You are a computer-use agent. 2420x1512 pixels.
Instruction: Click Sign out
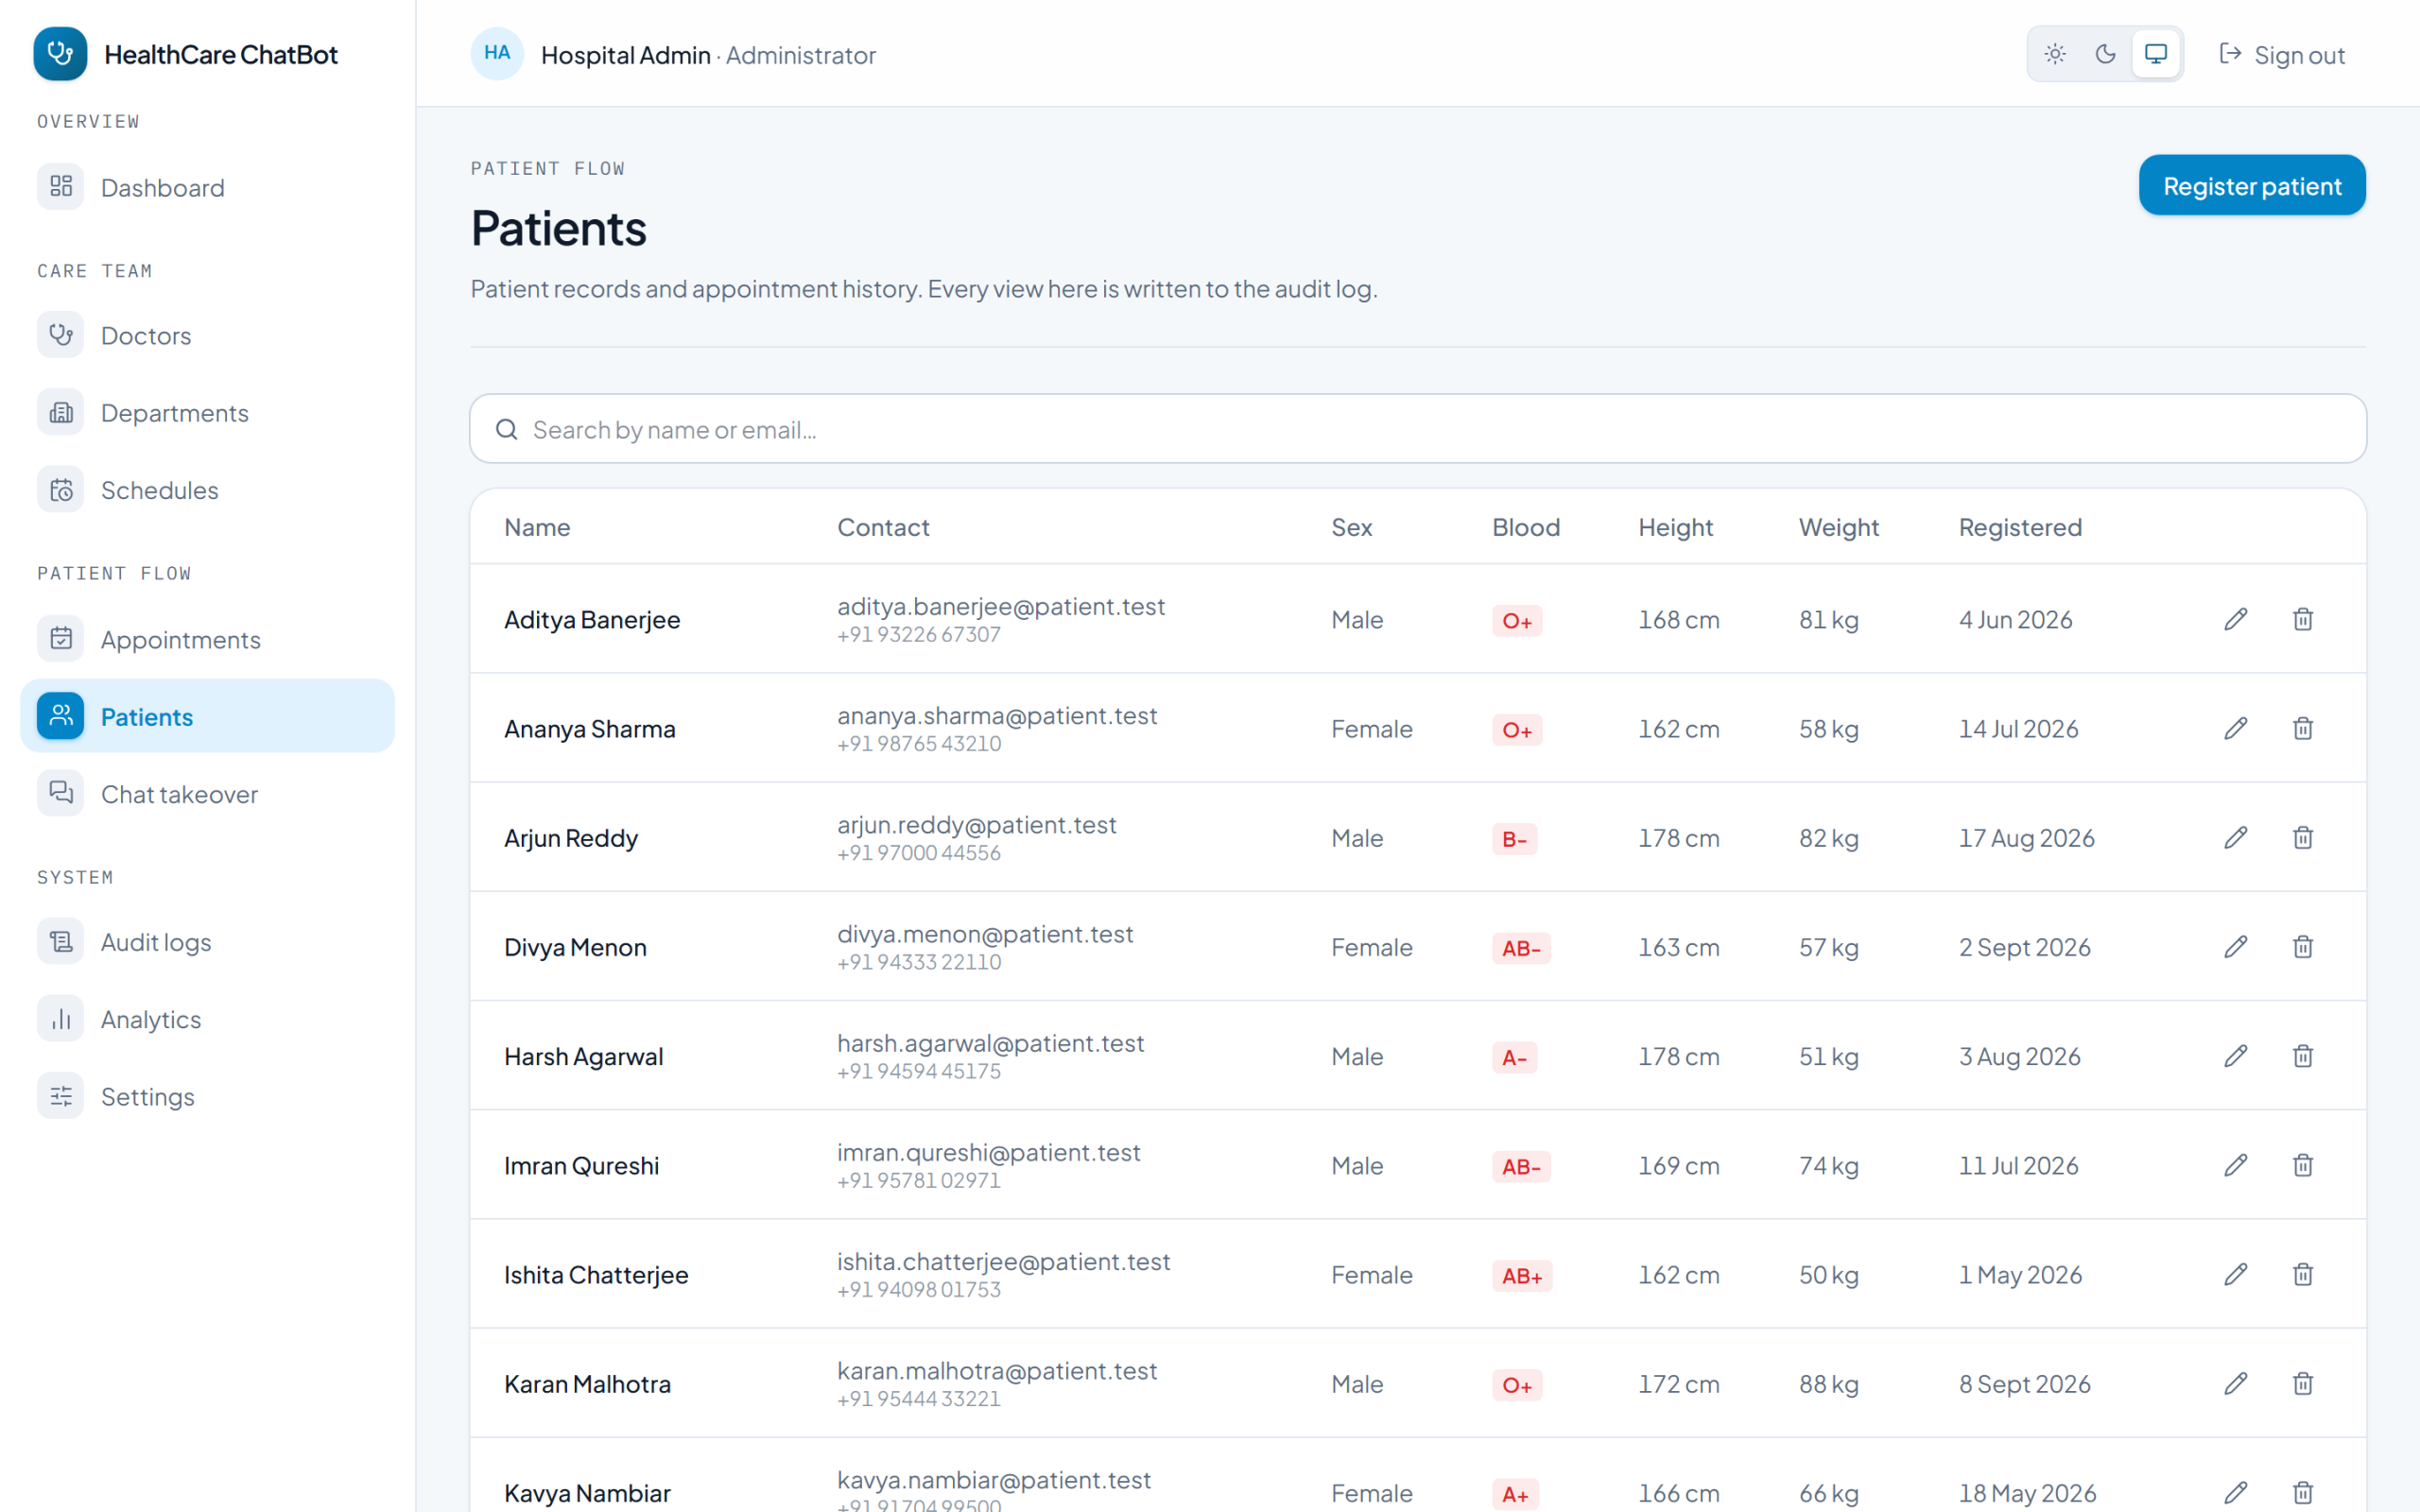(x=2282, y=55)
